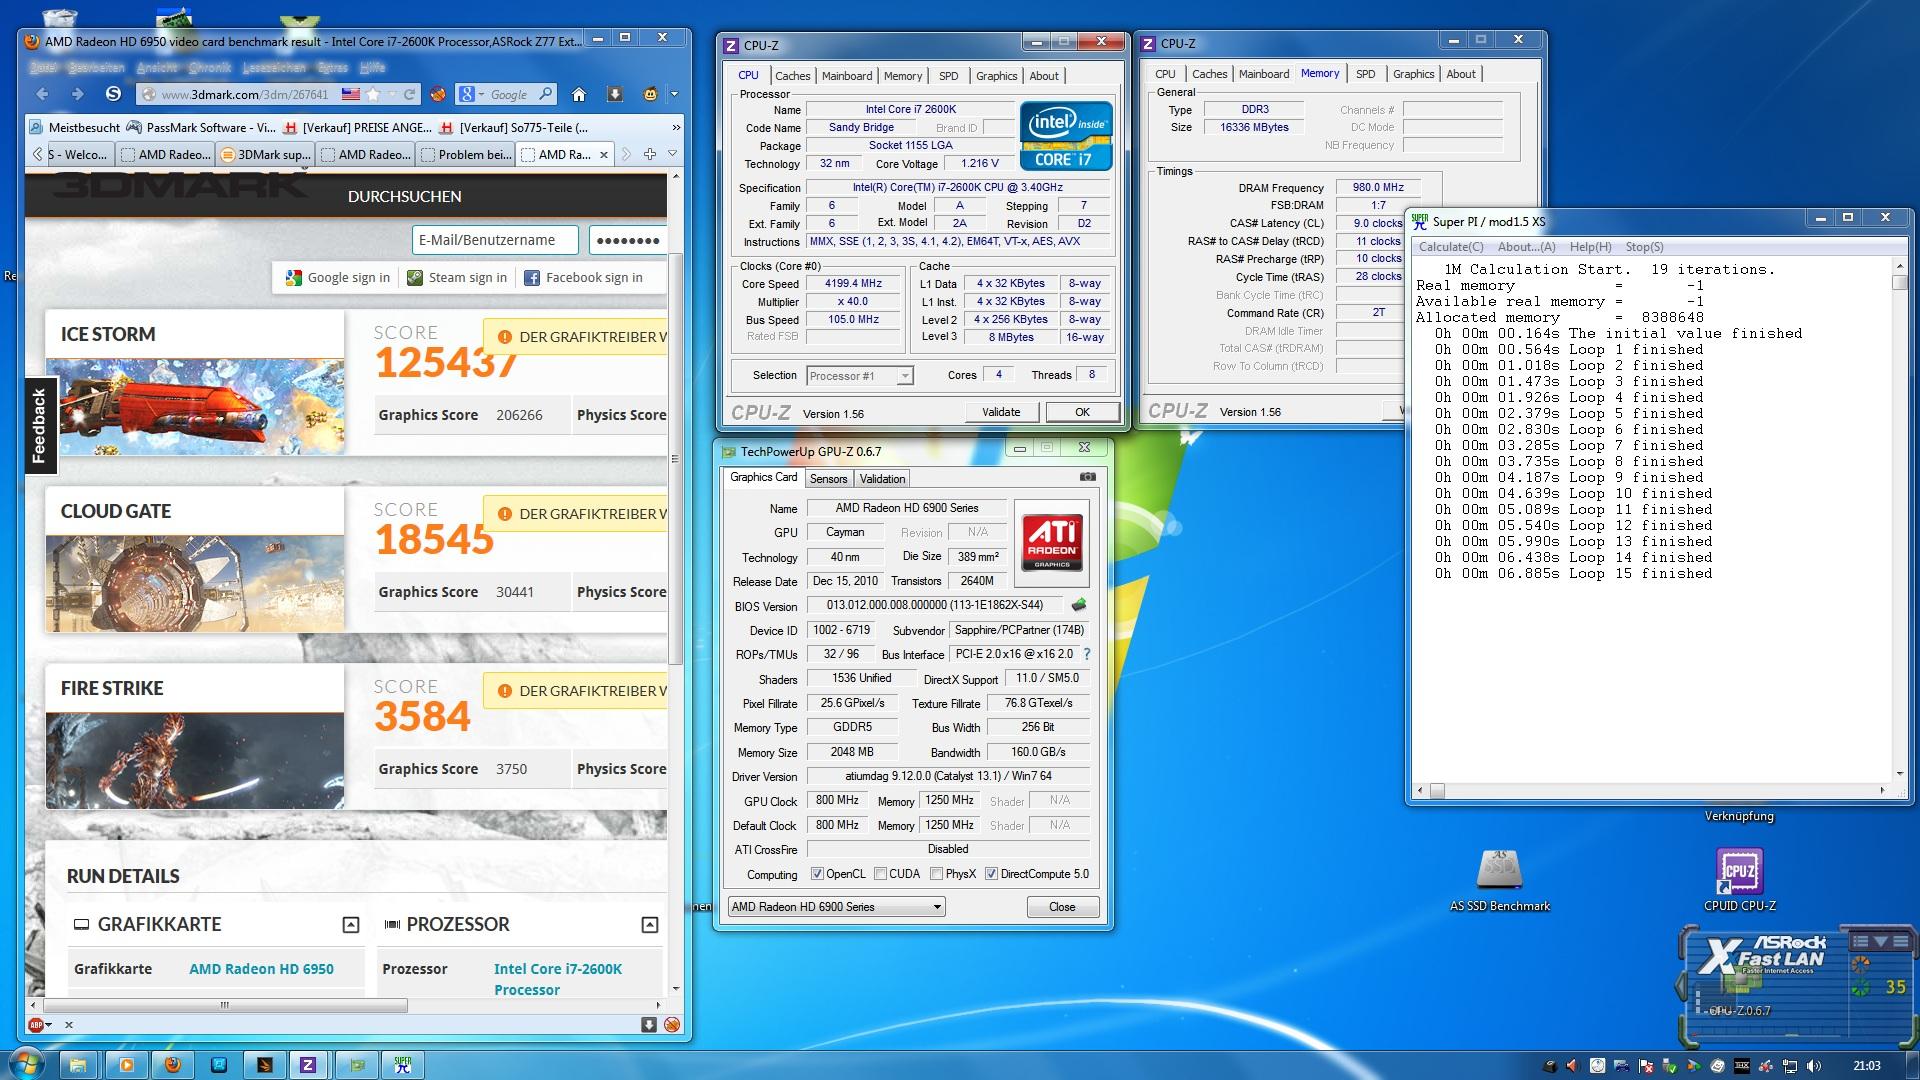Open Windows Media Player taskbar icon
The height and width of the screenshot is (1080, 1920).
click(126, 1065)
